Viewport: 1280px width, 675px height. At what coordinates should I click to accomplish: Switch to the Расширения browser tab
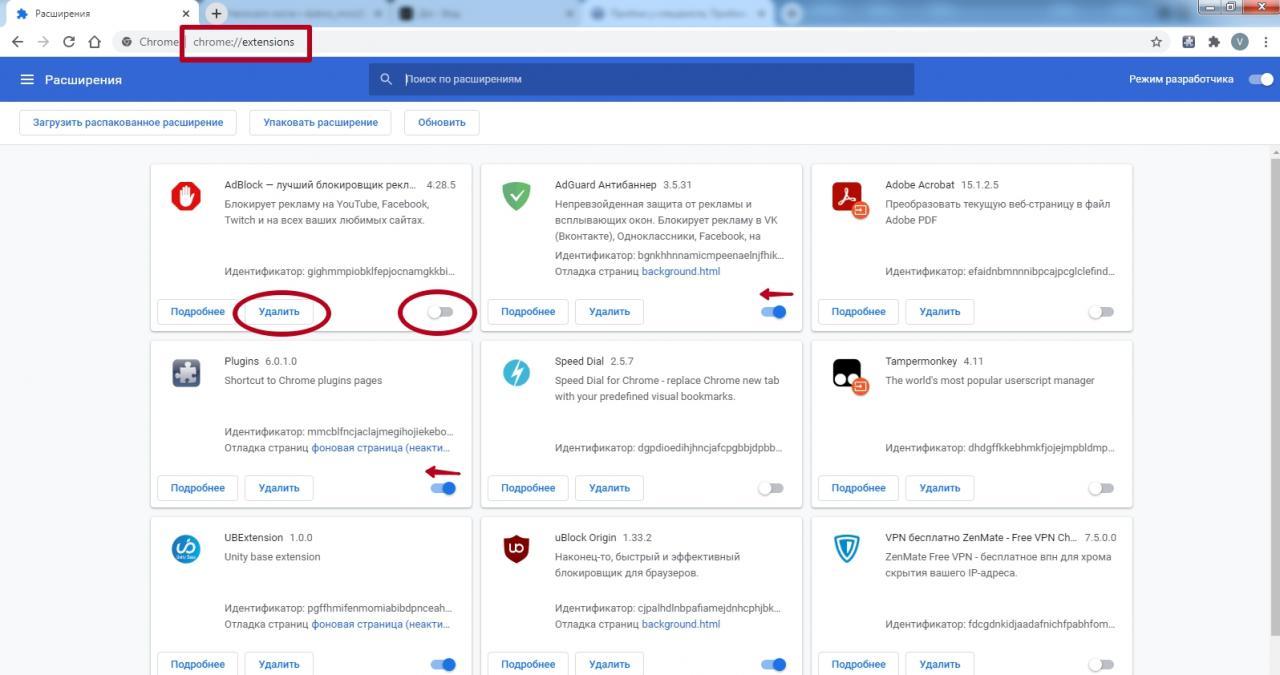click(100, 14)
